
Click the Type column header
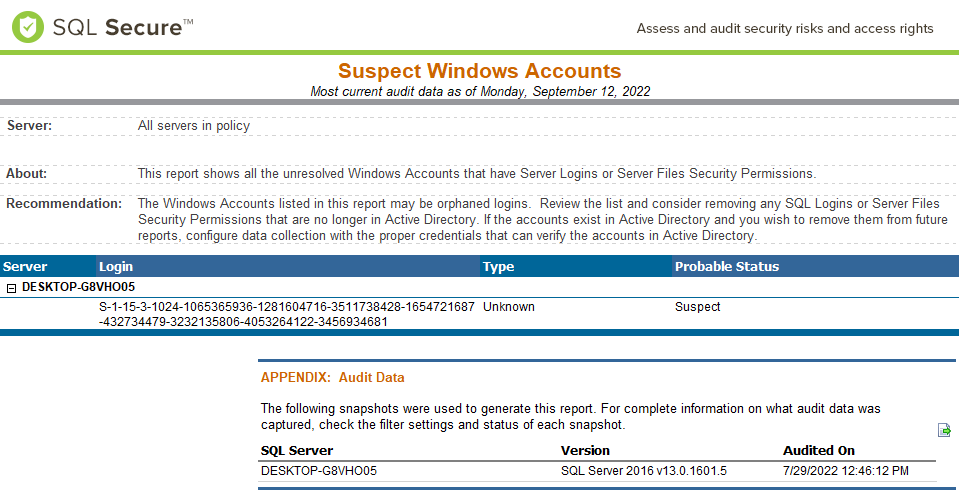[x=498, y=267]
